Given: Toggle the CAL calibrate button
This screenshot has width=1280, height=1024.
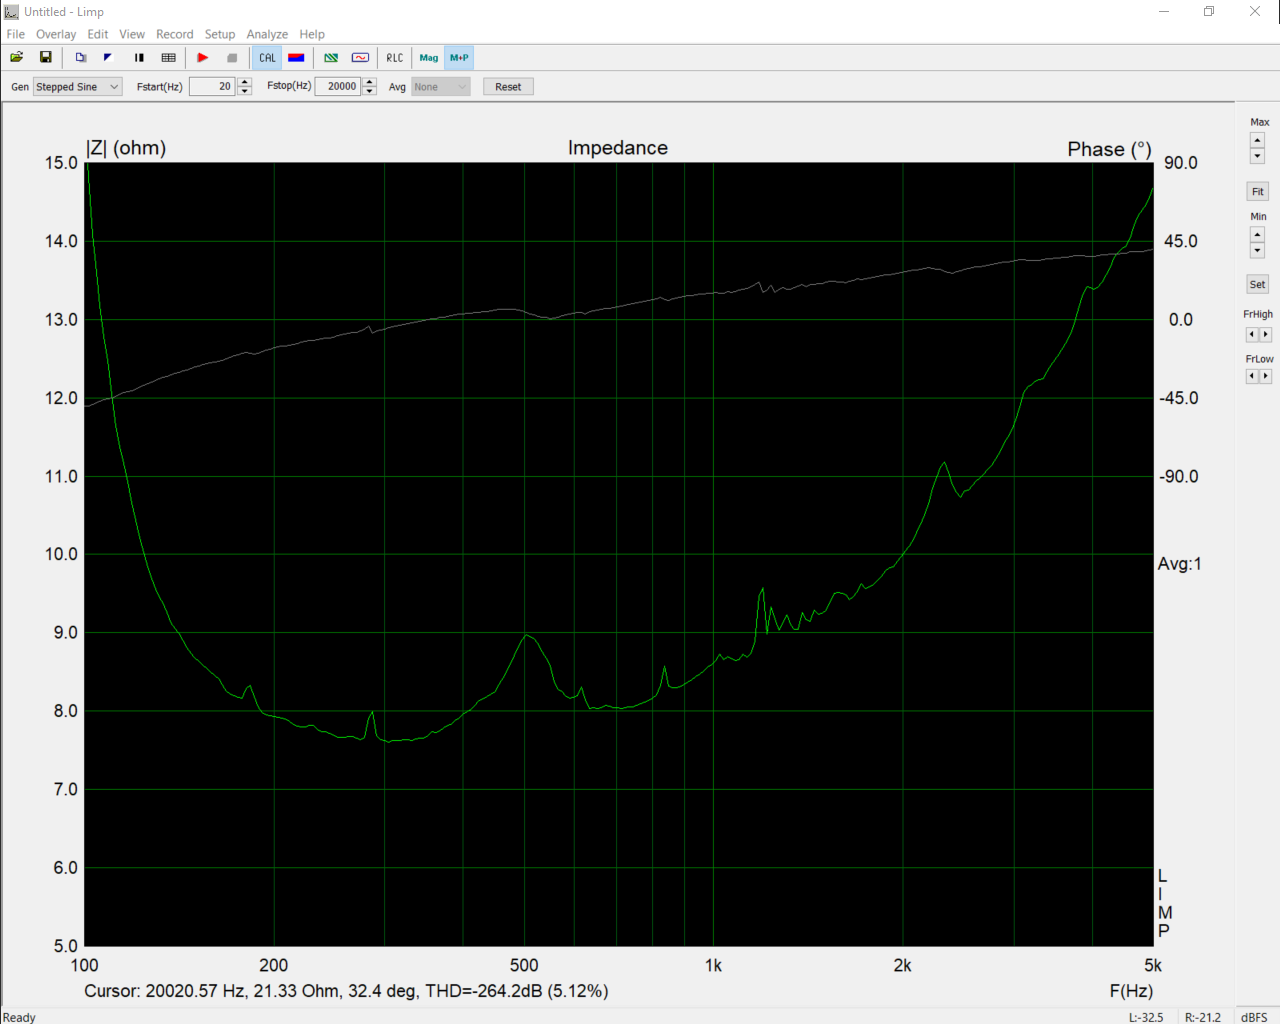Looking at the screenshot, I should [267, 58].
